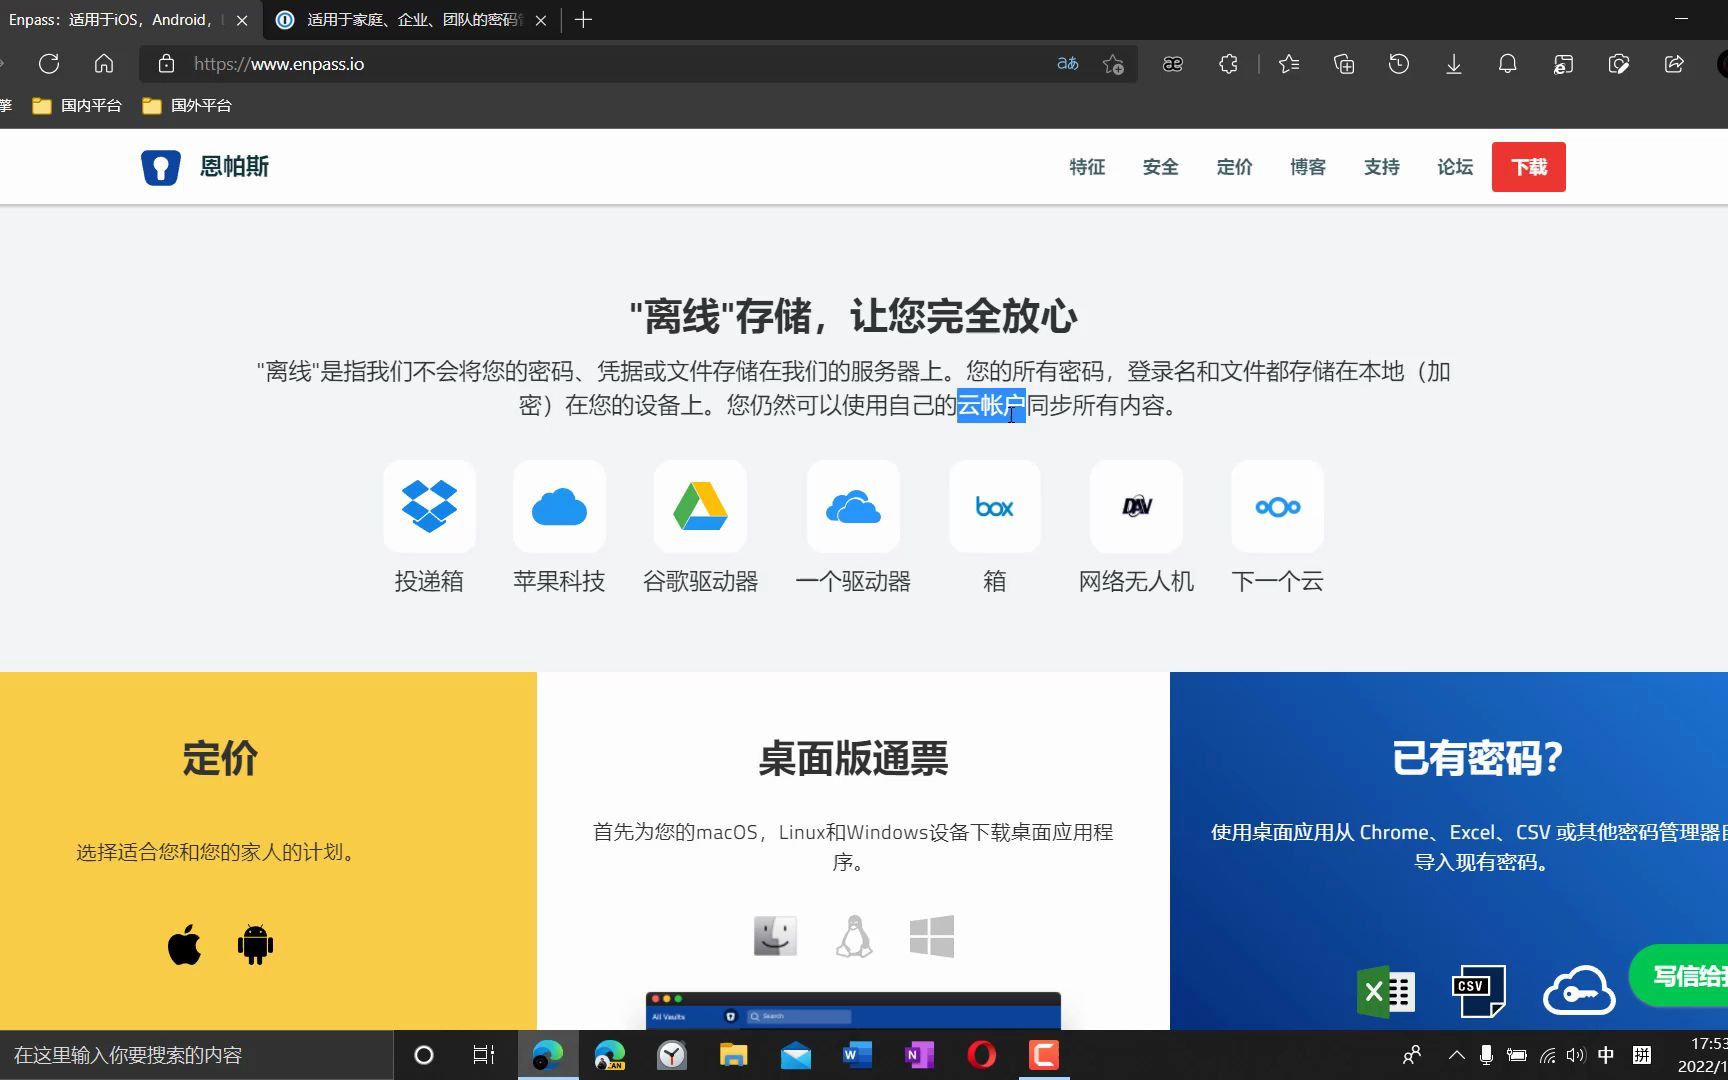Image resolution: width=1728 pixels, height=1080 pixels.
Task: Select the Google Drive icon
Action: click(x=700, y=507)
